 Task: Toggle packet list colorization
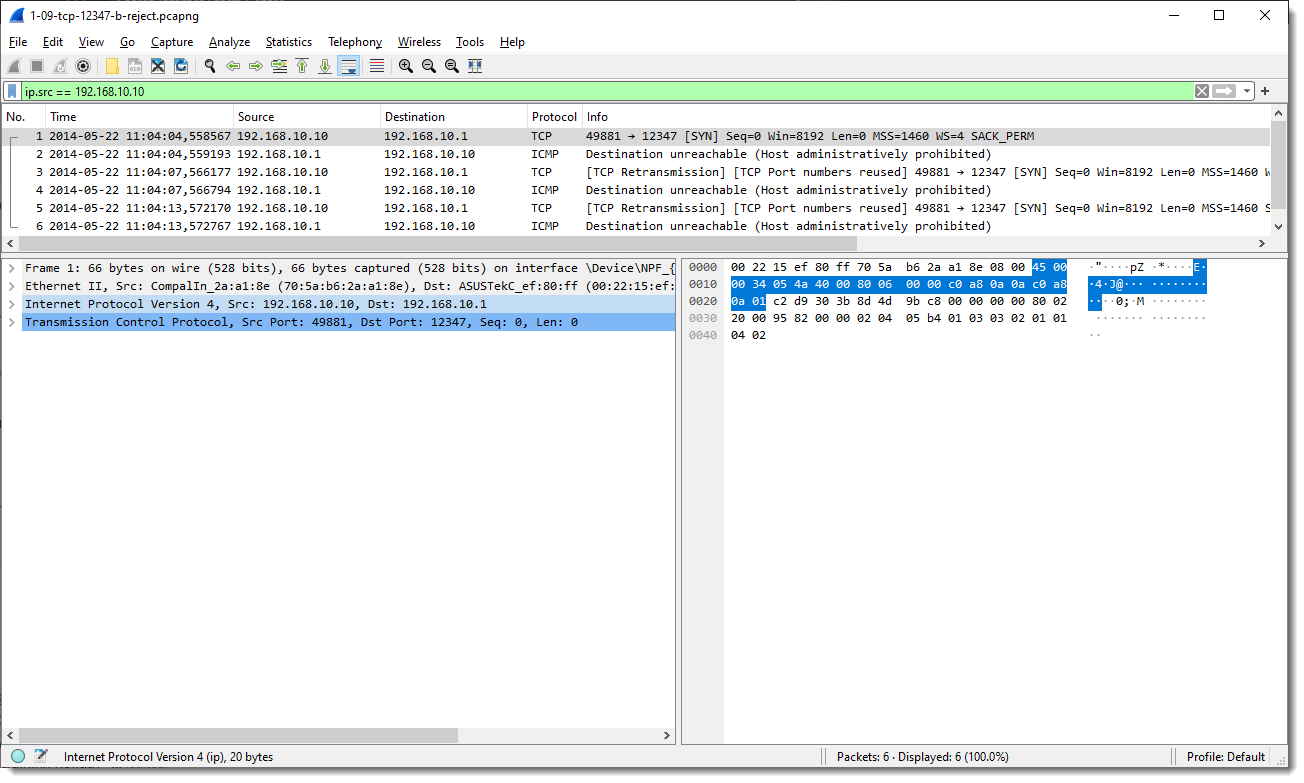(377, 66)
